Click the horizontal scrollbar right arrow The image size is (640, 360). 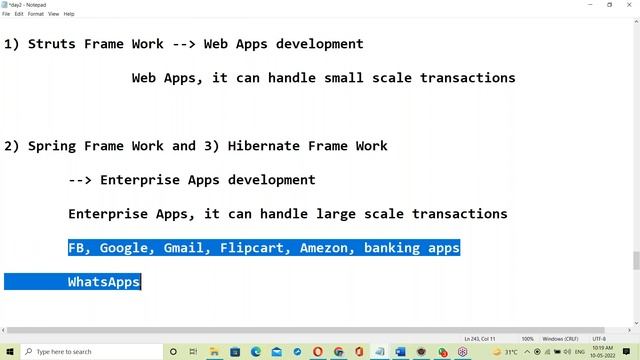(629, 330)
